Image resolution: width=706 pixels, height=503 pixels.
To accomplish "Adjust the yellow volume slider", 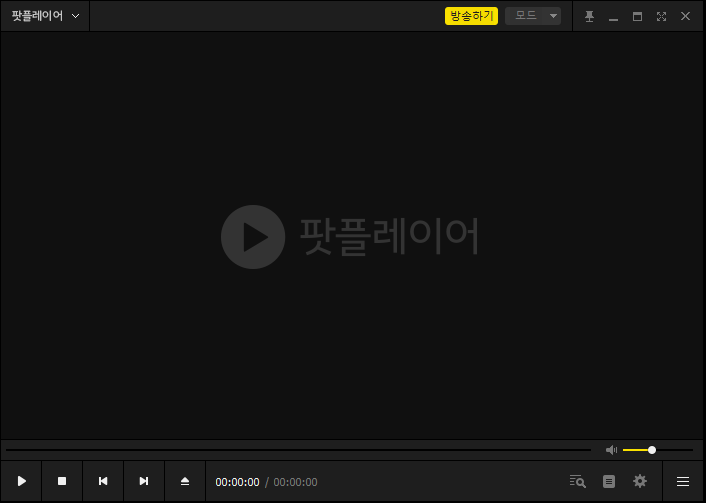I will click(658, 450).
